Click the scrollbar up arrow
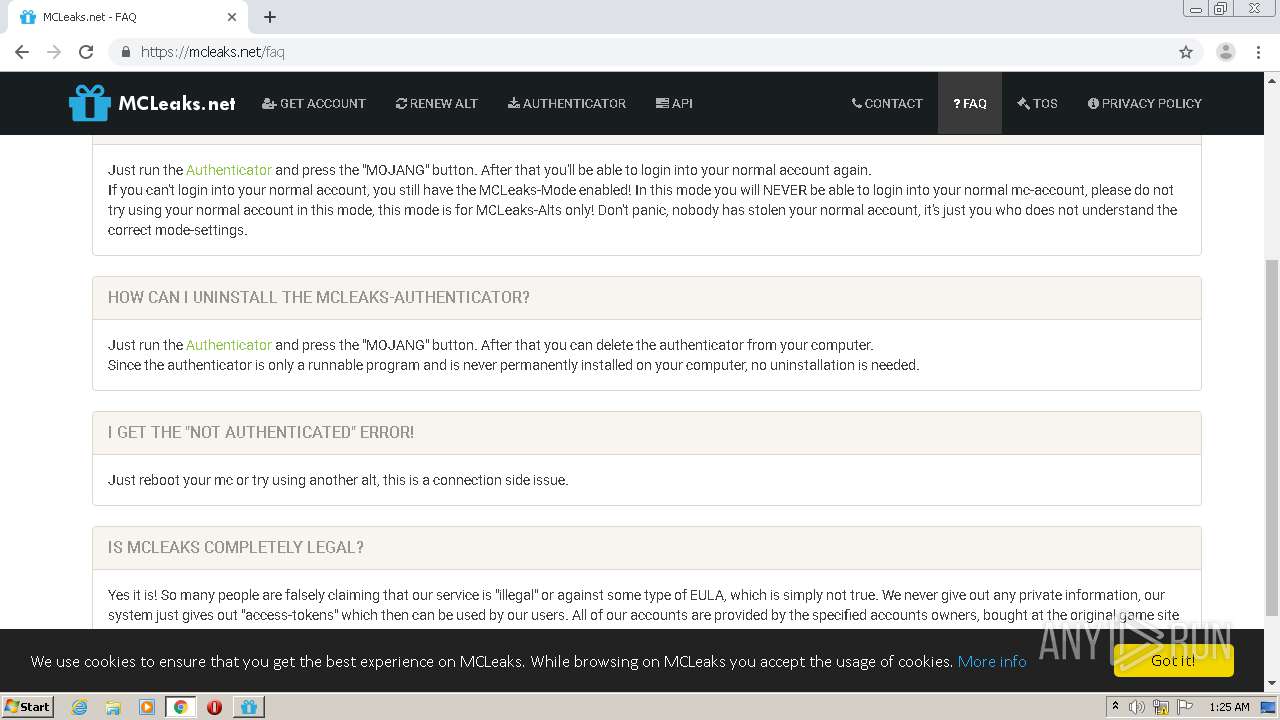Screen dimensions: 1280x720 (x=1272, y=79)
